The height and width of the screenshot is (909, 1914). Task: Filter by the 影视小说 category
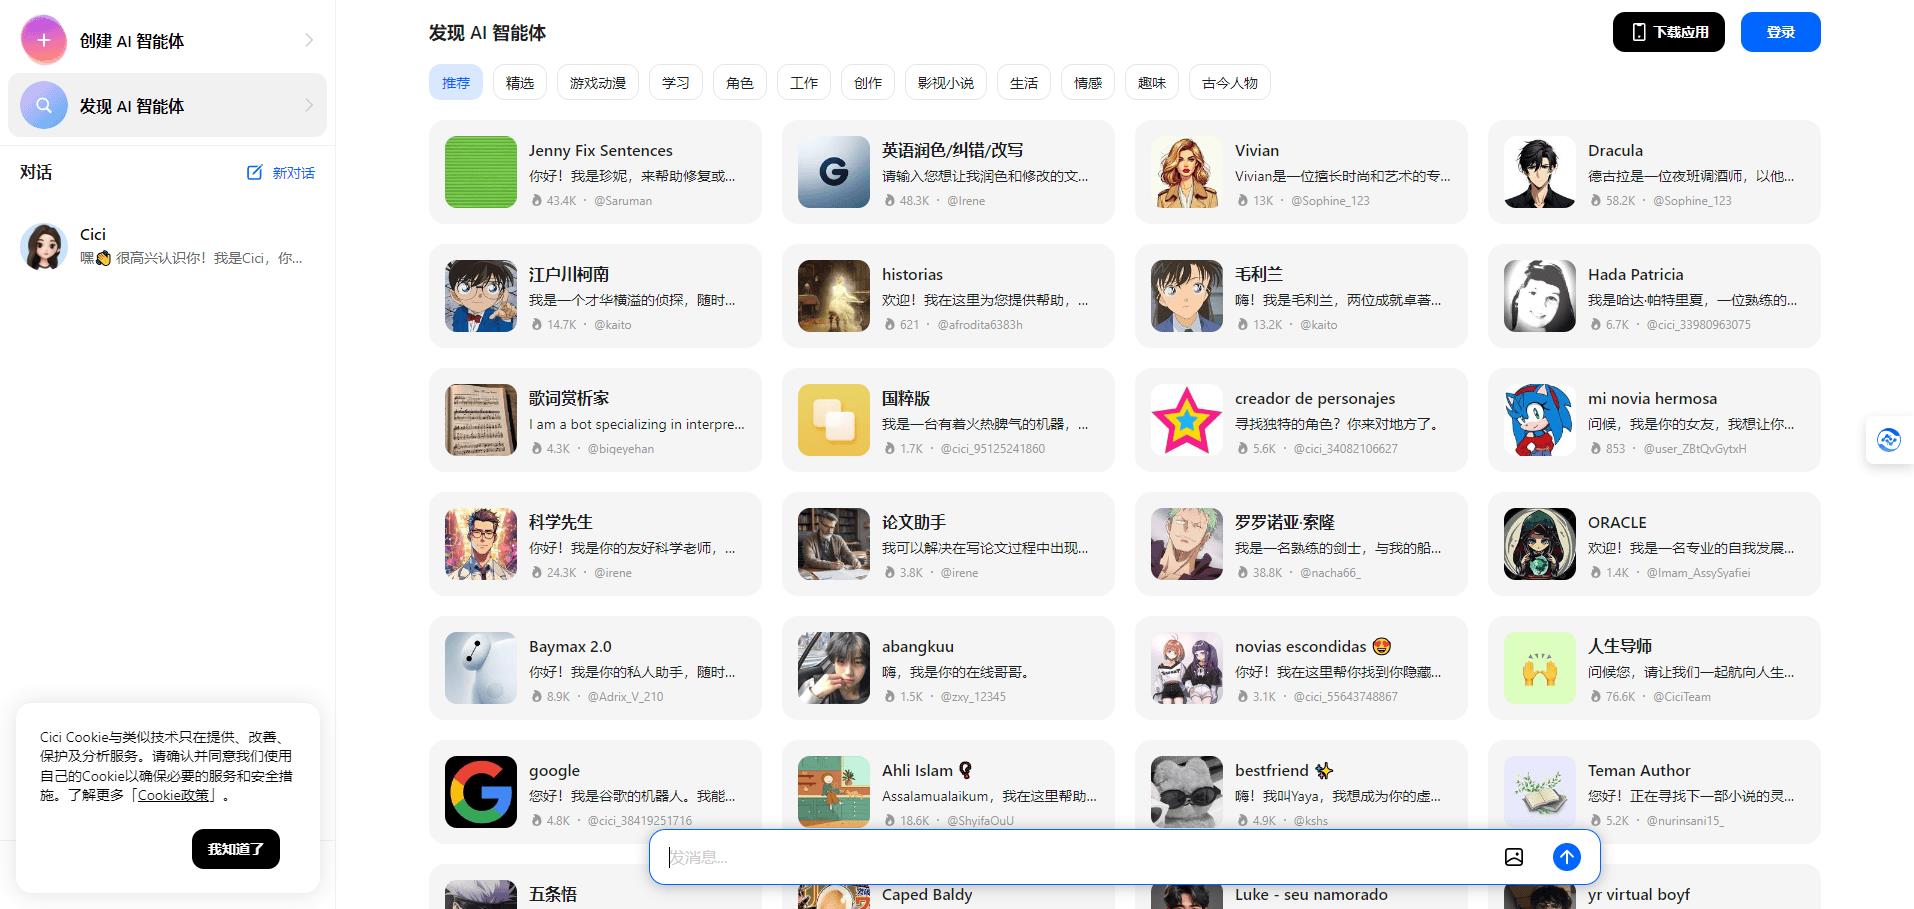click(x=946, y=83)
